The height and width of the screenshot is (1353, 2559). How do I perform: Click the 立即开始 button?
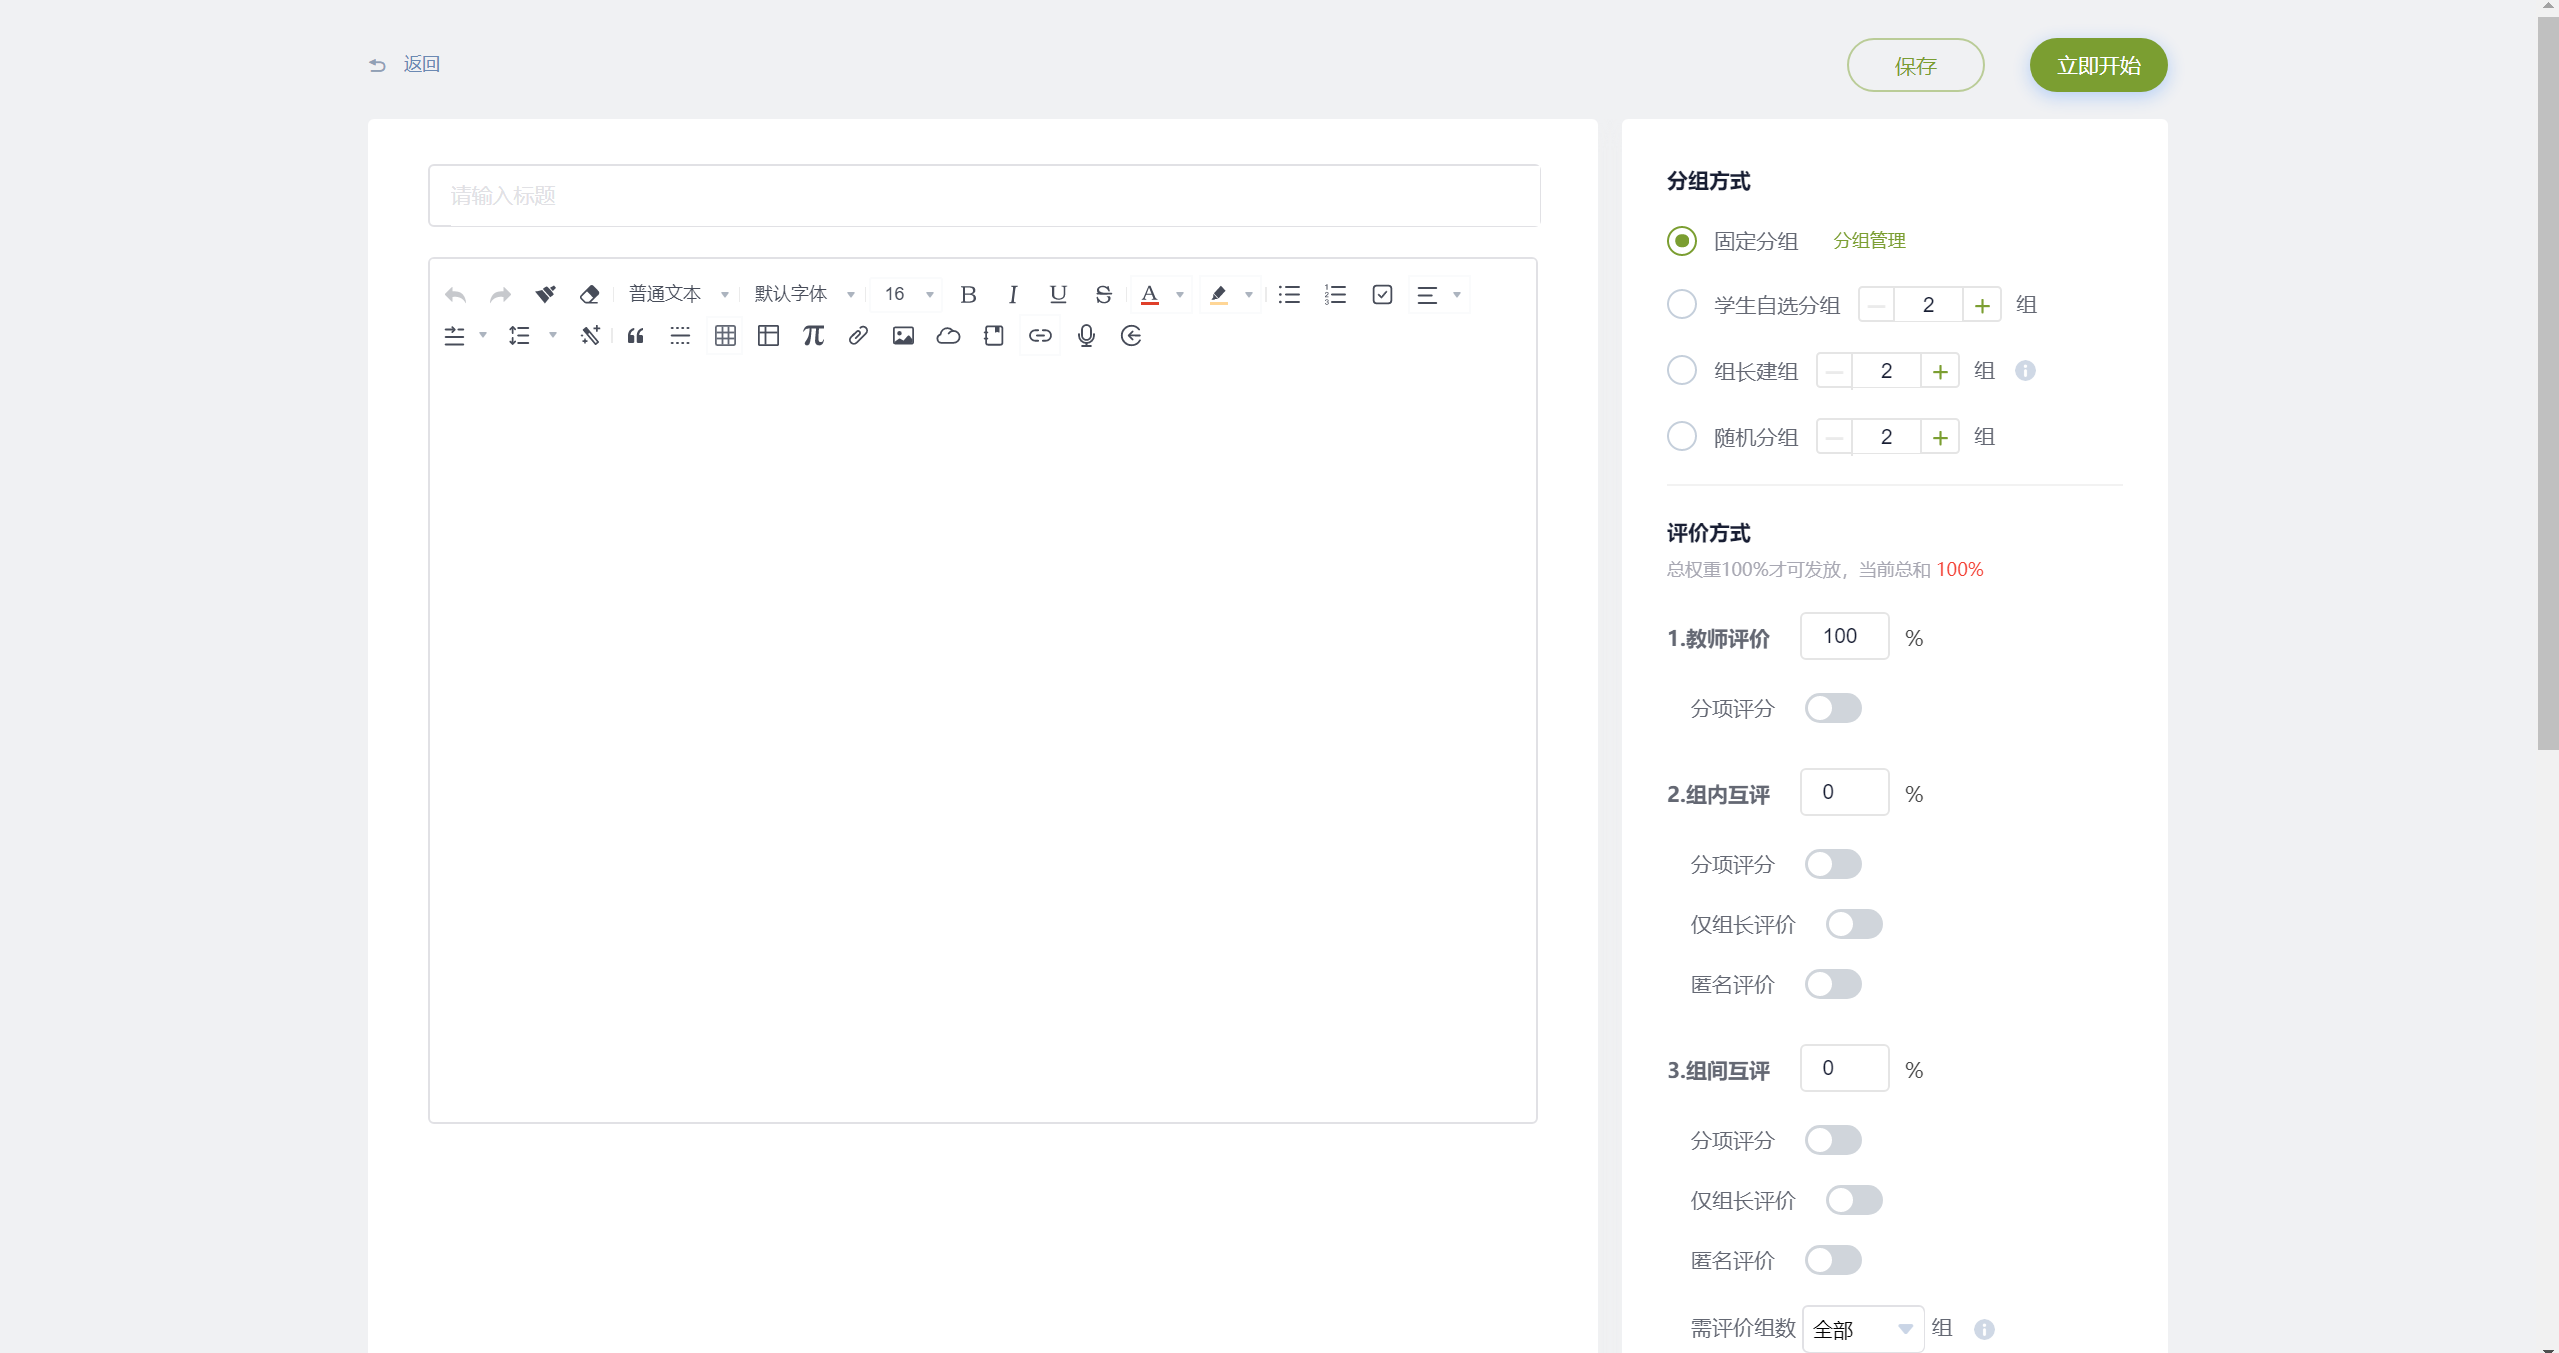(2098, 66)
